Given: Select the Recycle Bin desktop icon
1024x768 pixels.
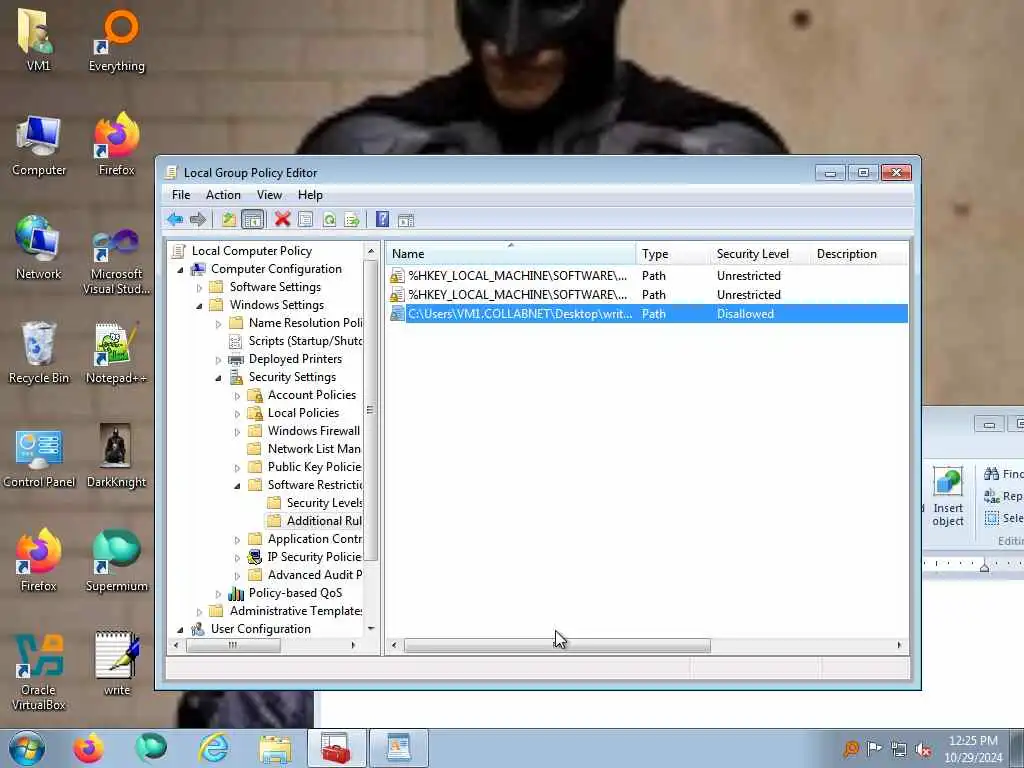Looking at the screenshot, I should click(x=39, y=353).
